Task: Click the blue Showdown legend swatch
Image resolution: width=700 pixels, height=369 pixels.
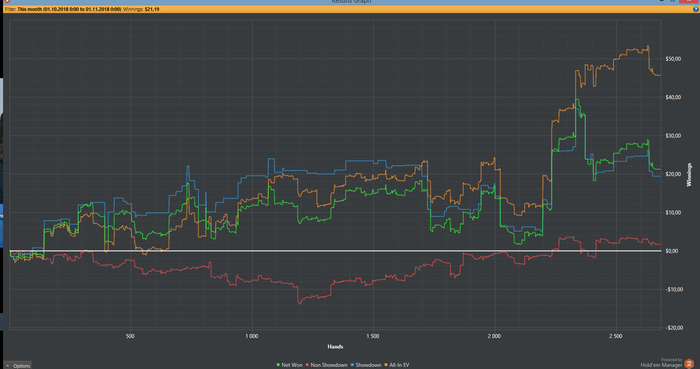Action: [352, 365]
